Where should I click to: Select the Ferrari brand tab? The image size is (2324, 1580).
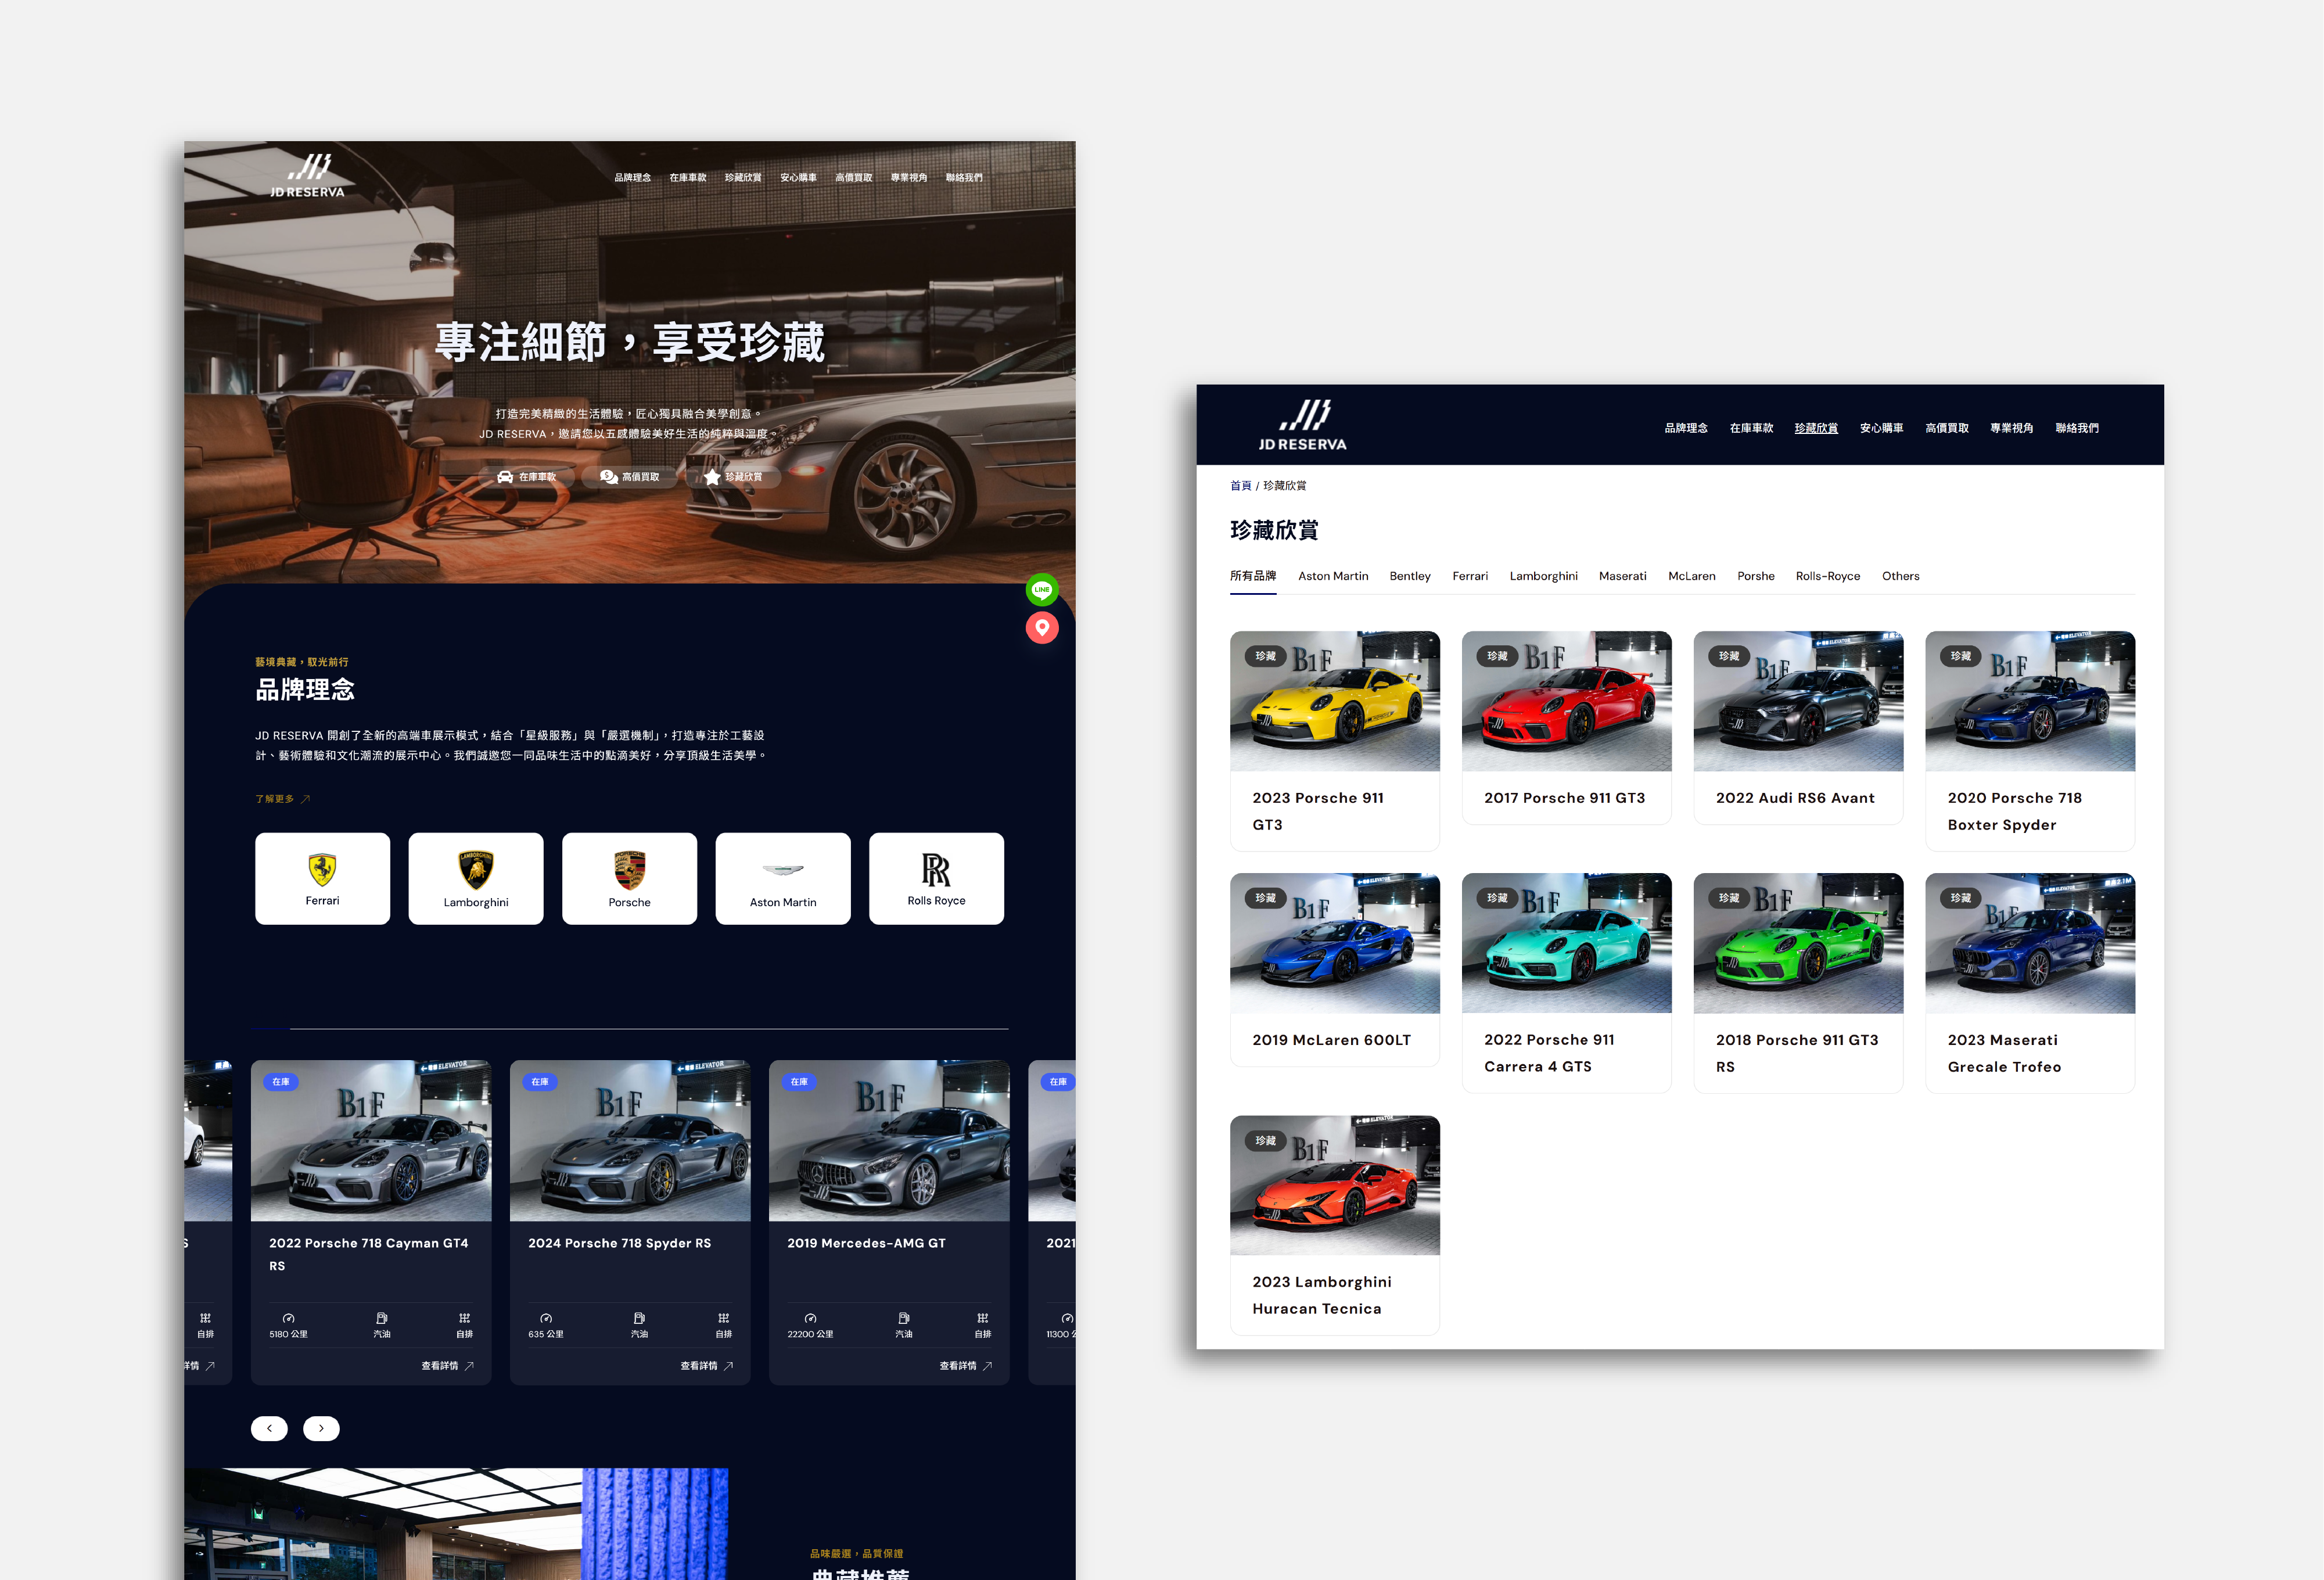coord(1470,576)
